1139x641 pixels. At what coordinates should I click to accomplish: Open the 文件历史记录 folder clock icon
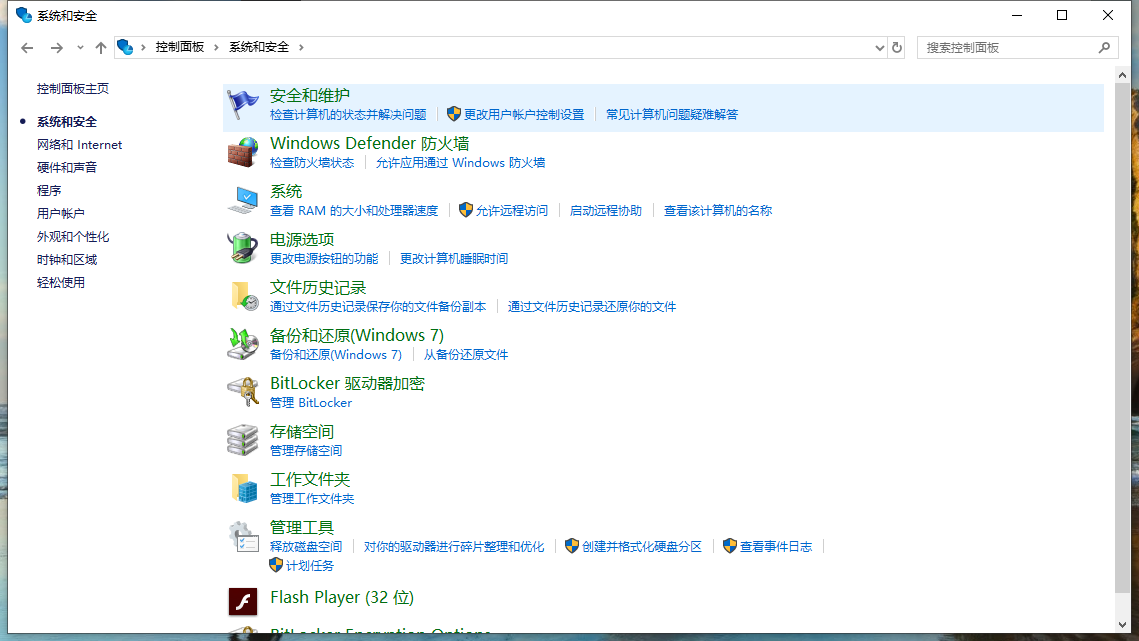coord(243,296)
